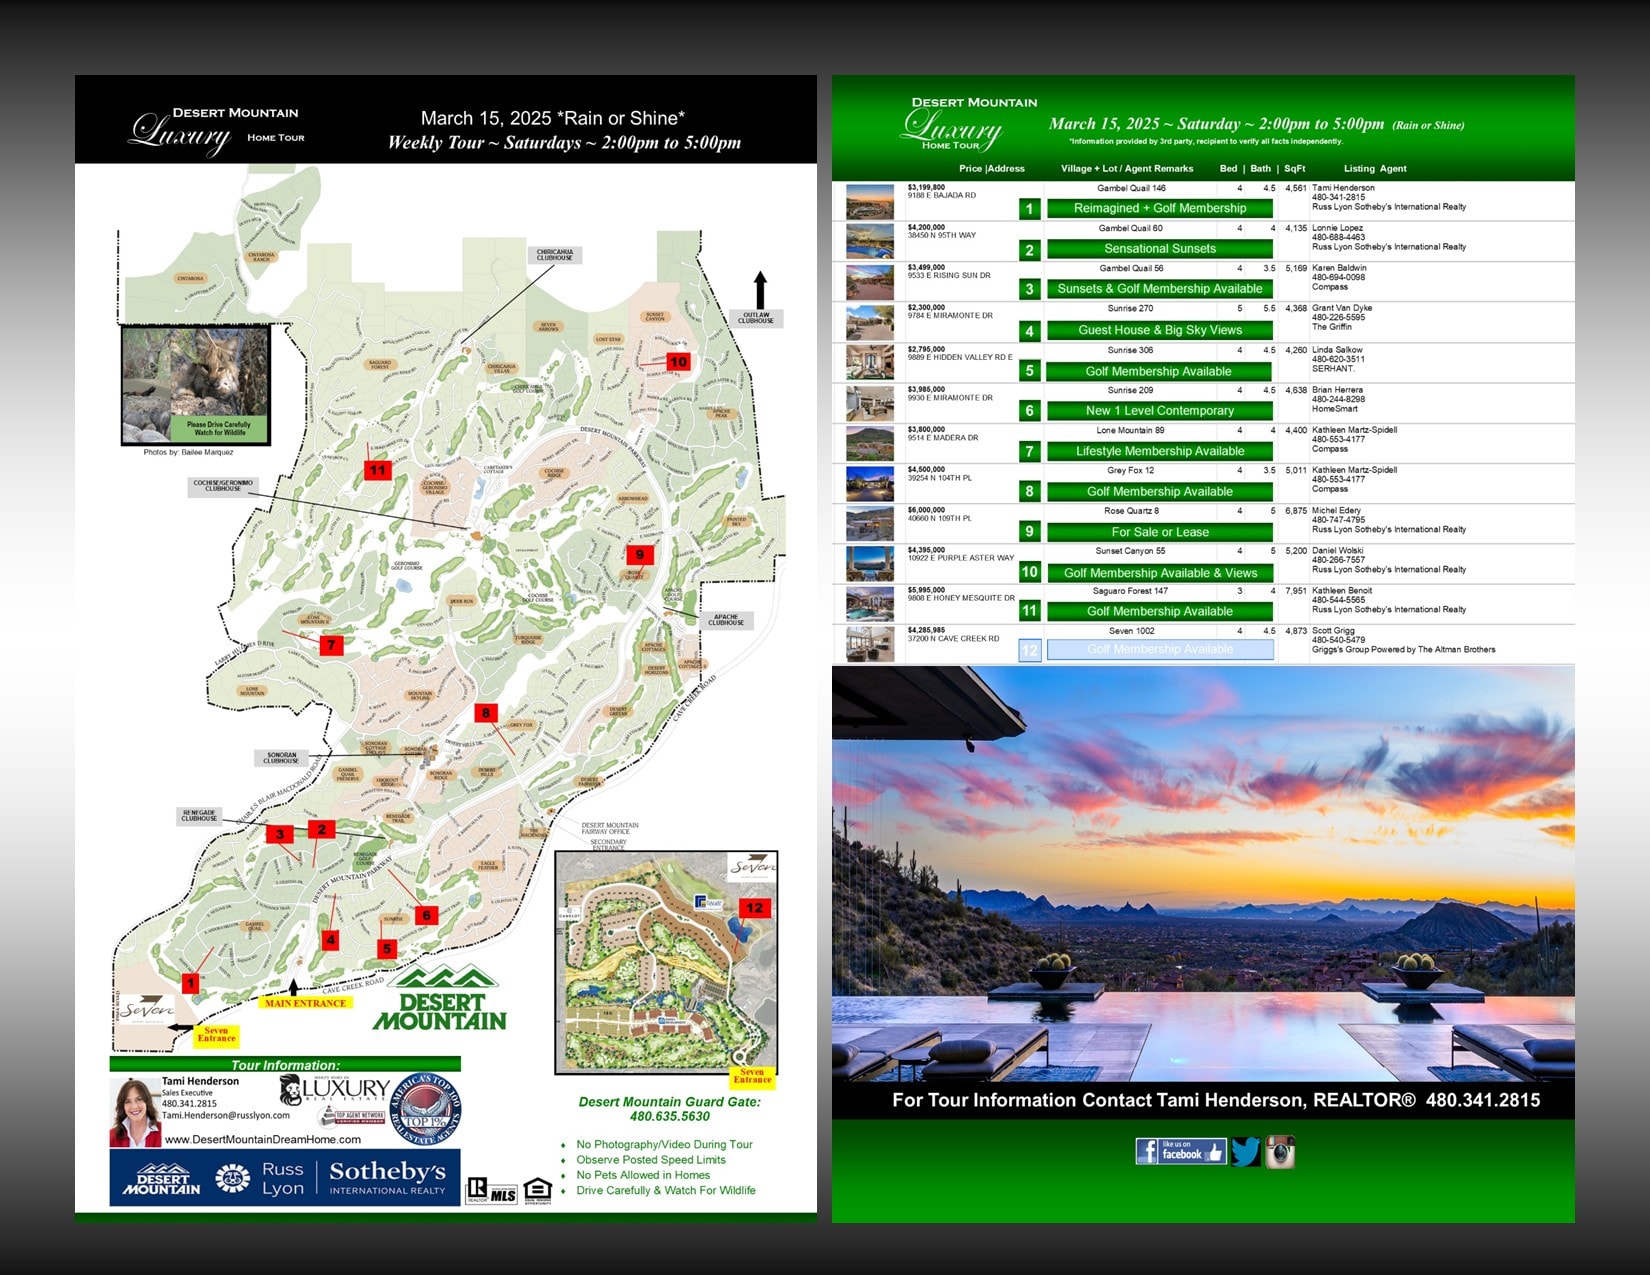Click the For Sale or Lease banner

[x=1159, y=532]
